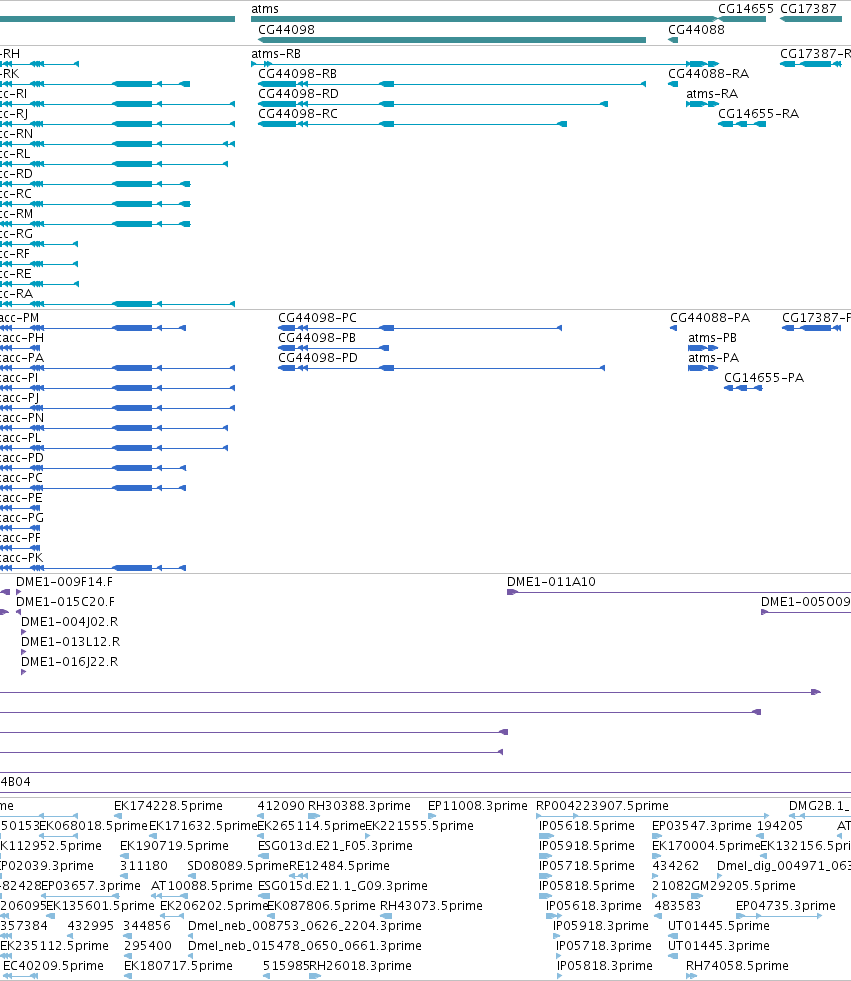Image resolution: width=851 pixels, height=981 pixels.
Task: Select the Dmel_neb_015478_0650_0661.3prime label
Action: [305, 946]
